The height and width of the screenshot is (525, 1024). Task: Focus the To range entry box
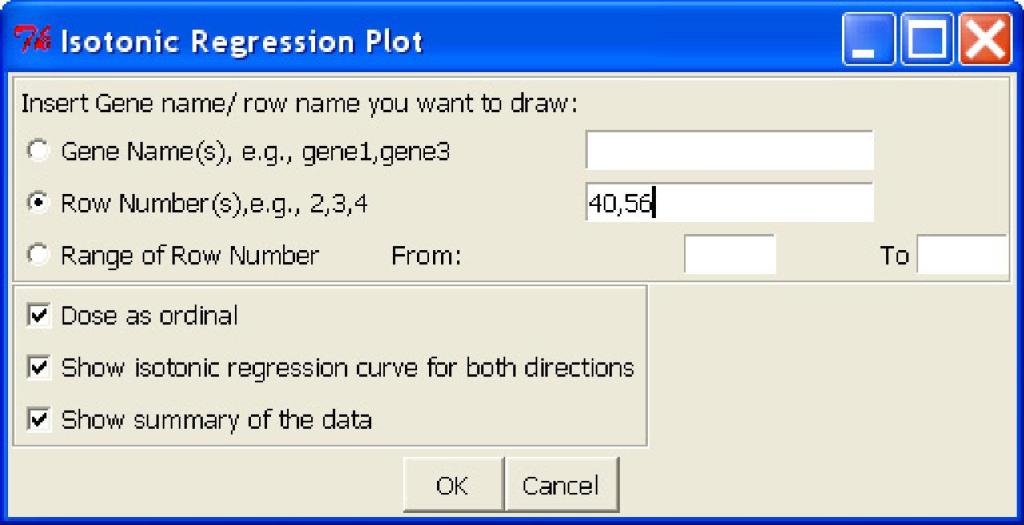[x=962, y=255]
